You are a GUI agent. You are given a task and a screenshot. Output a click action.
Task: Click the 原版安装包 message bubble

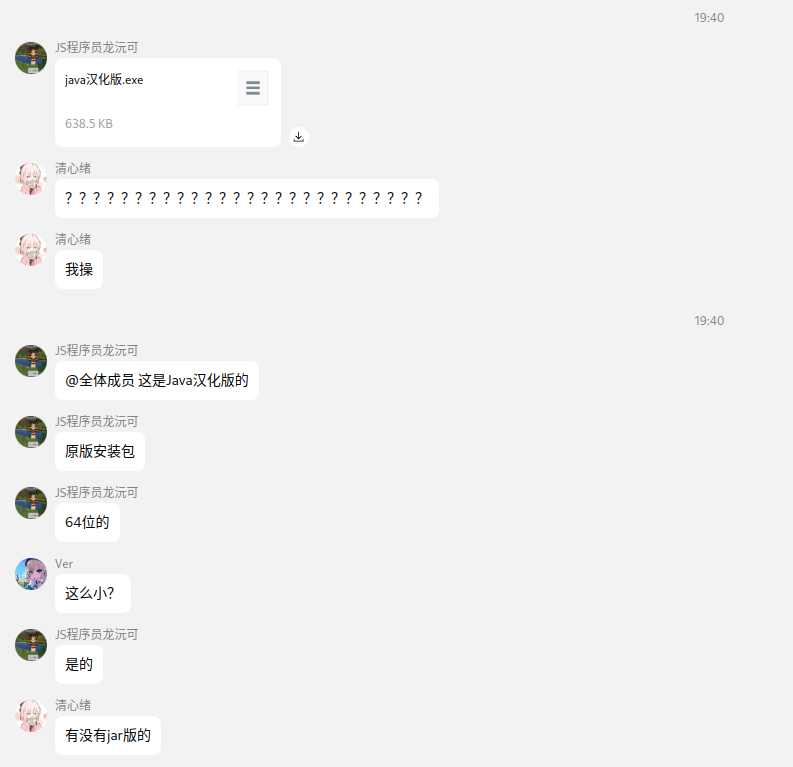100,452
